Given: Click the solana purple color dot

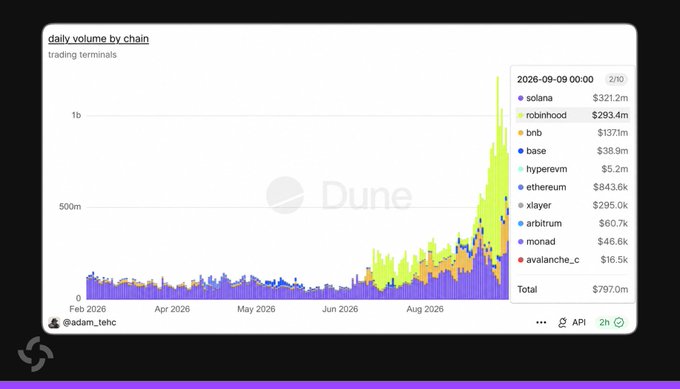Looking at the screenshot, I should 520,98.
